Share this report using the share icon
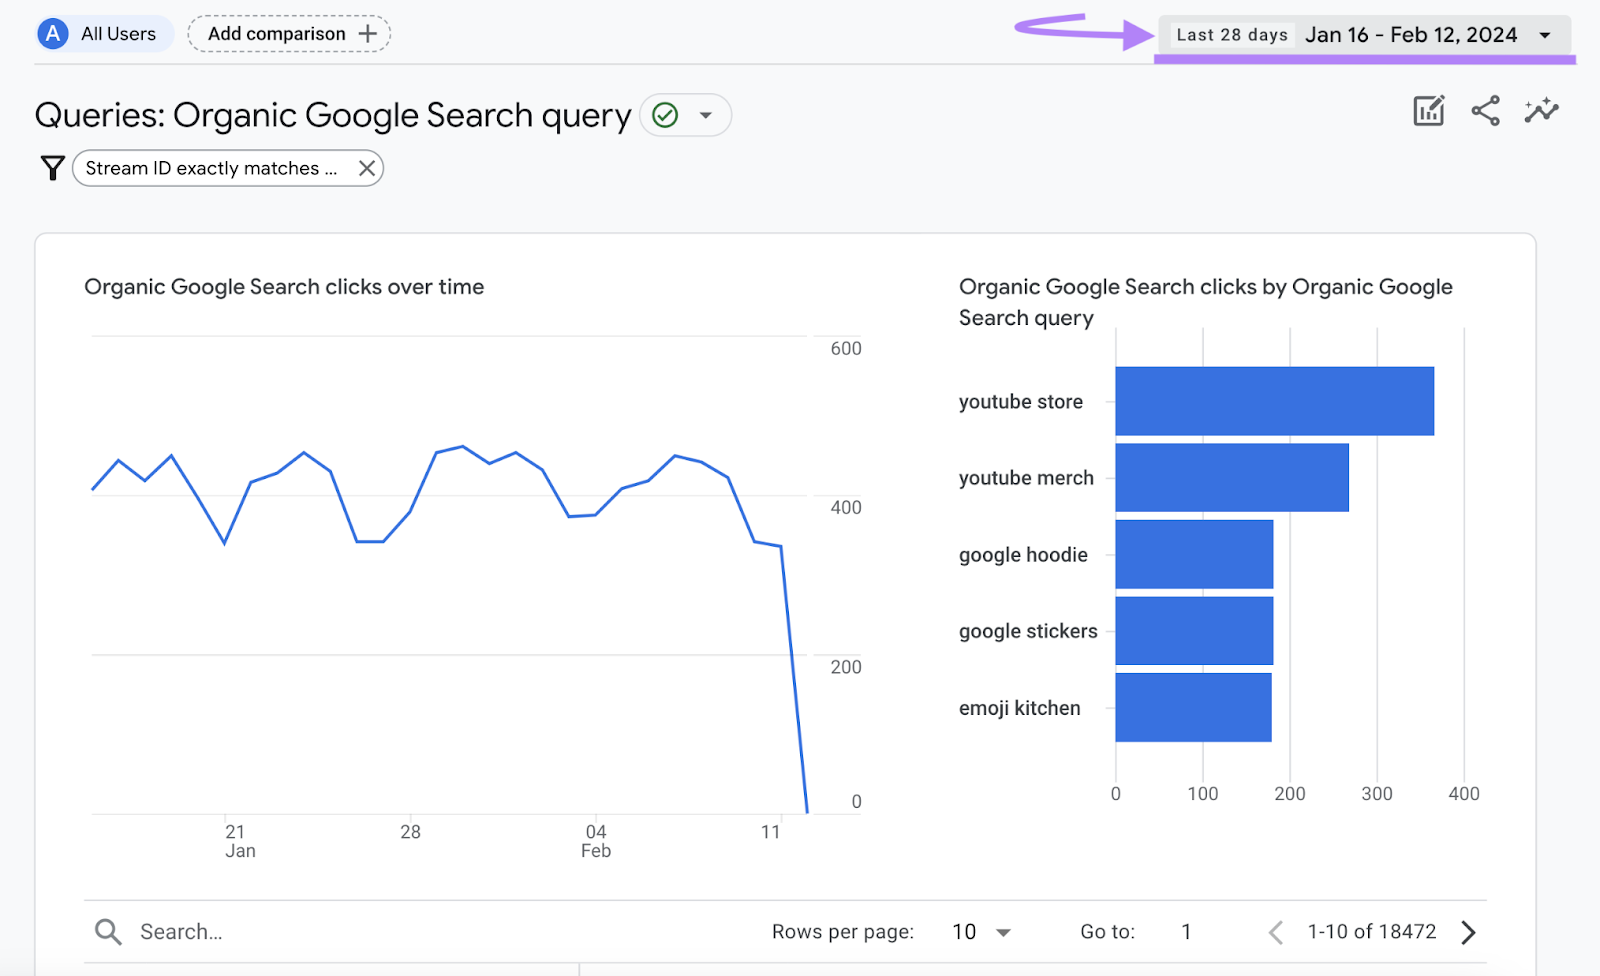The height and width of the screenshot is (976, 1600). pyautogui.click(x=1485, y=111)
